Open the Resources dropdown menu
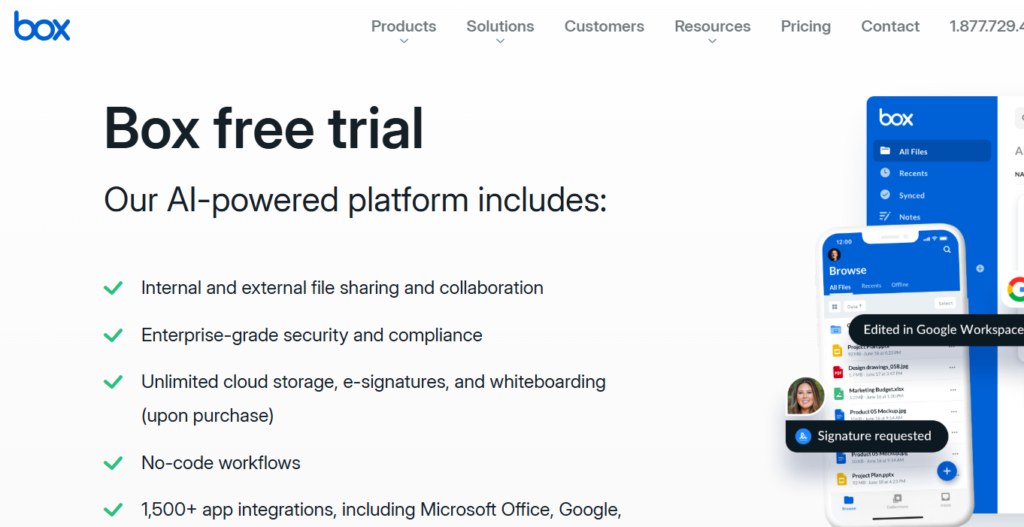The width and height of the screenshot is (1024, 527). coord(712,27)
